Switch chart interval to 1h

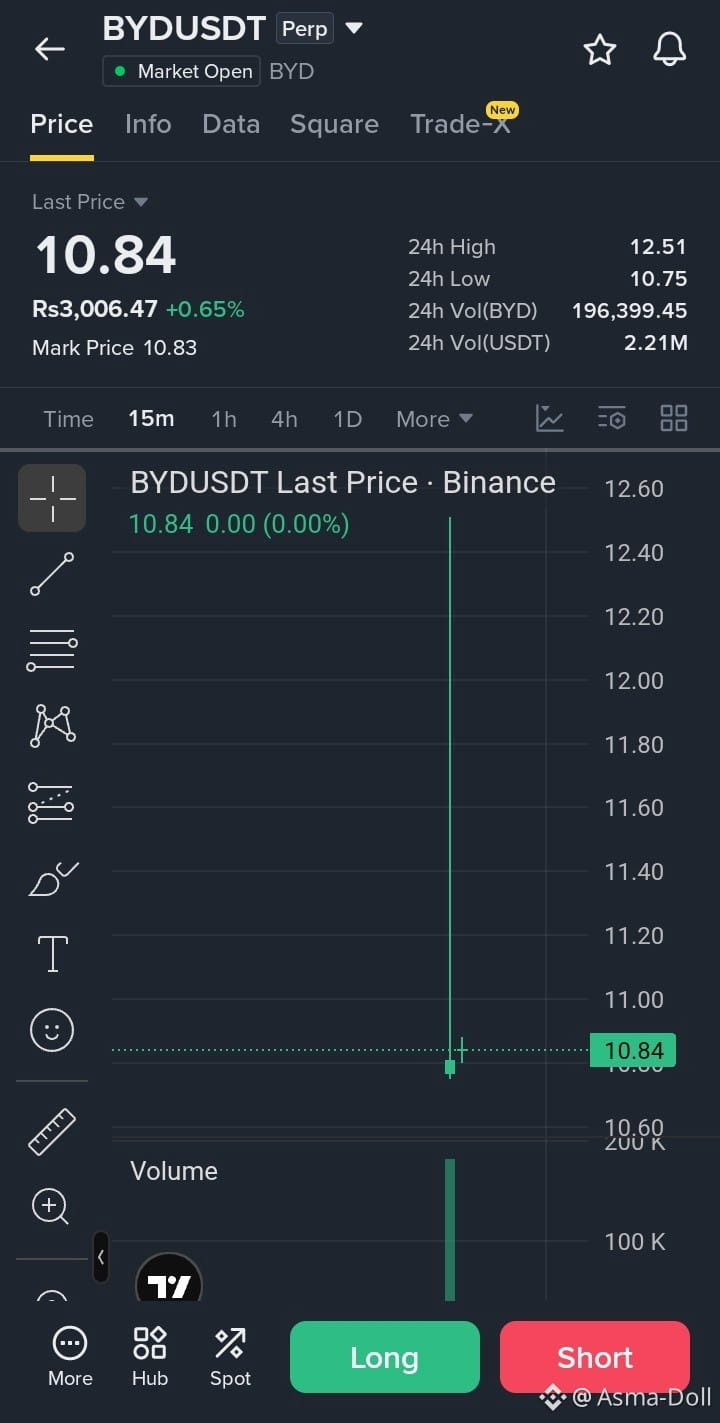tap(224, 419)
